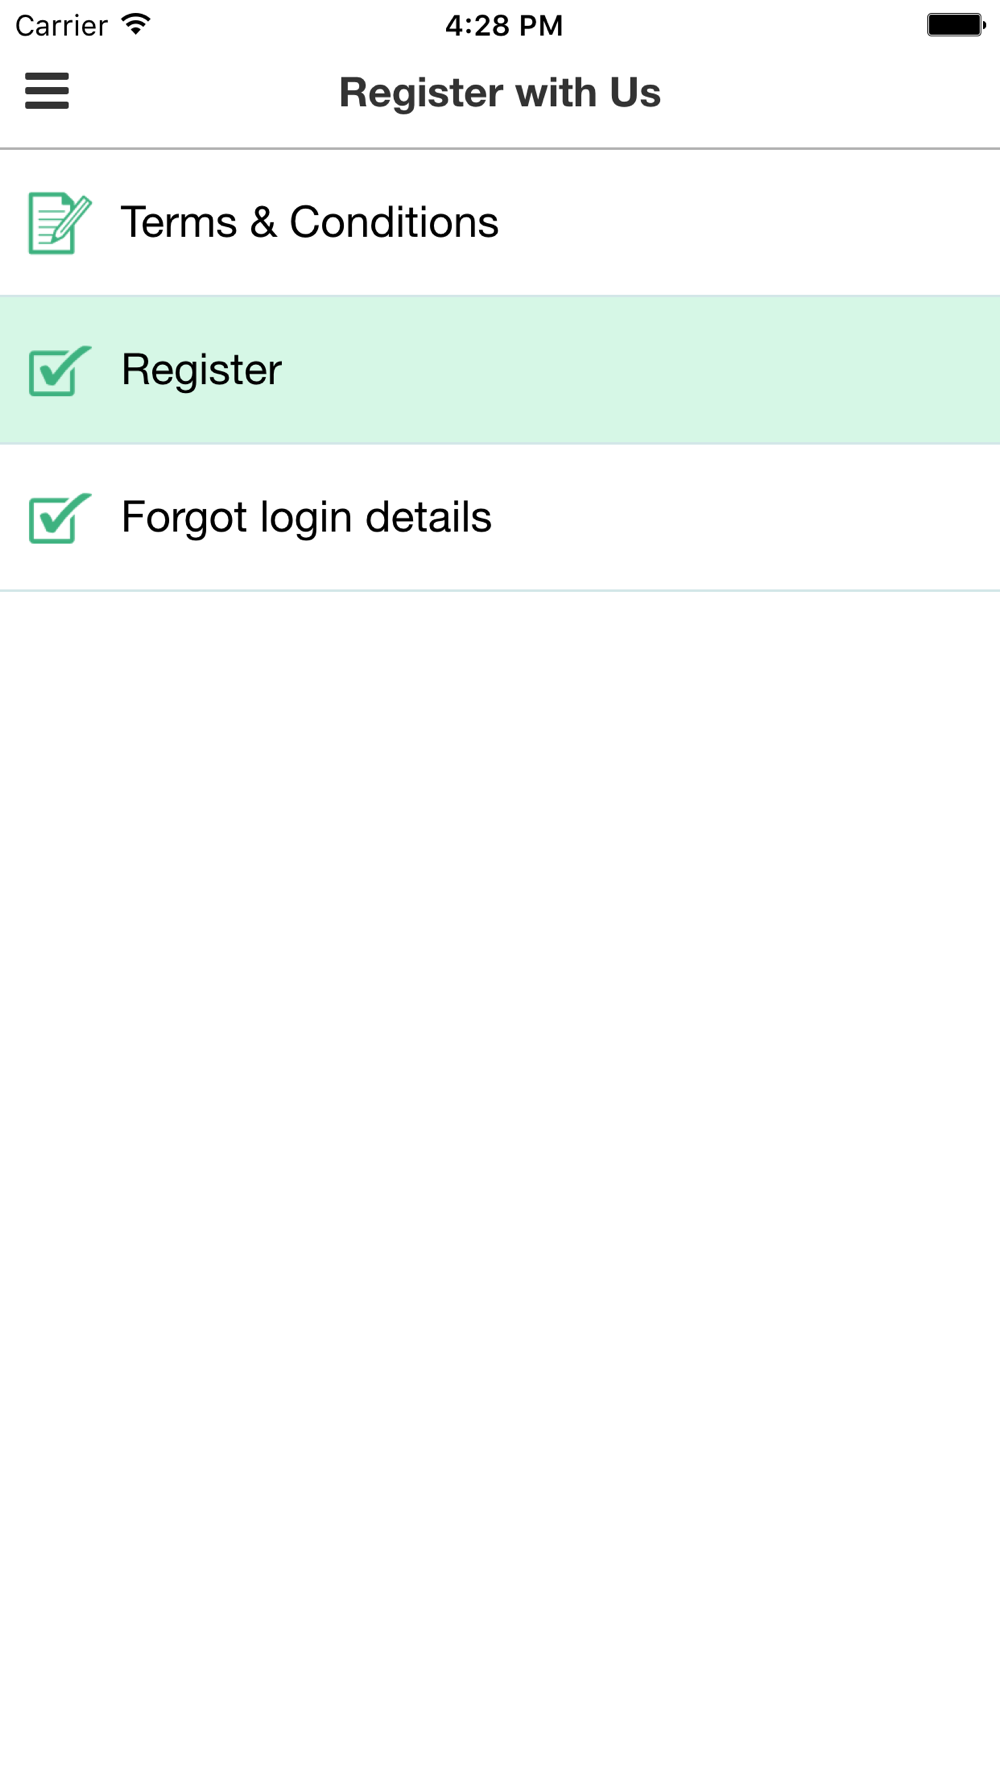Tap the Terms & Conditions document-pencil icon
The height and width of the screenshot is (1778, 1000).
click(x=60, y=223)
